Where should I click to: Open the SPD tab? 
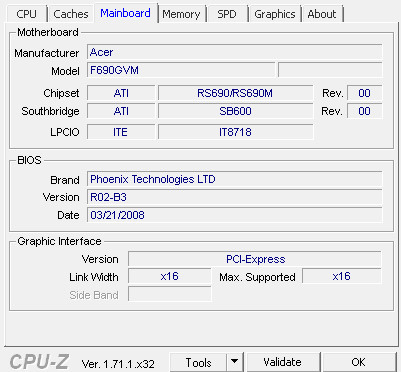(227, 14)
